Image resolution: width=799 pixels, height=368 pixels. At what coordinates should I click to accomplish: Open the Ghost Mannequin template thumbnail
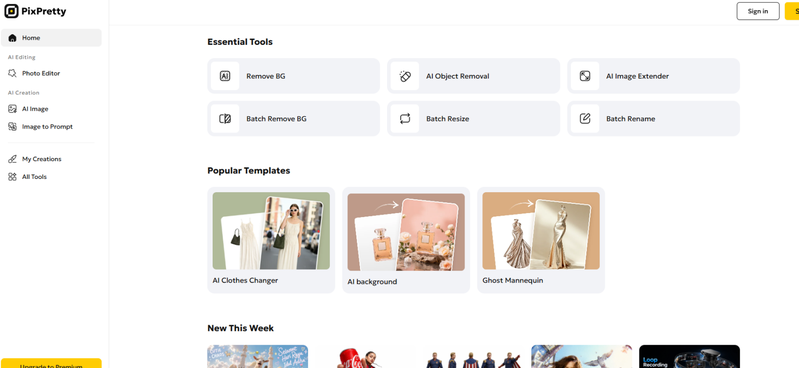(x=541, y=231)
